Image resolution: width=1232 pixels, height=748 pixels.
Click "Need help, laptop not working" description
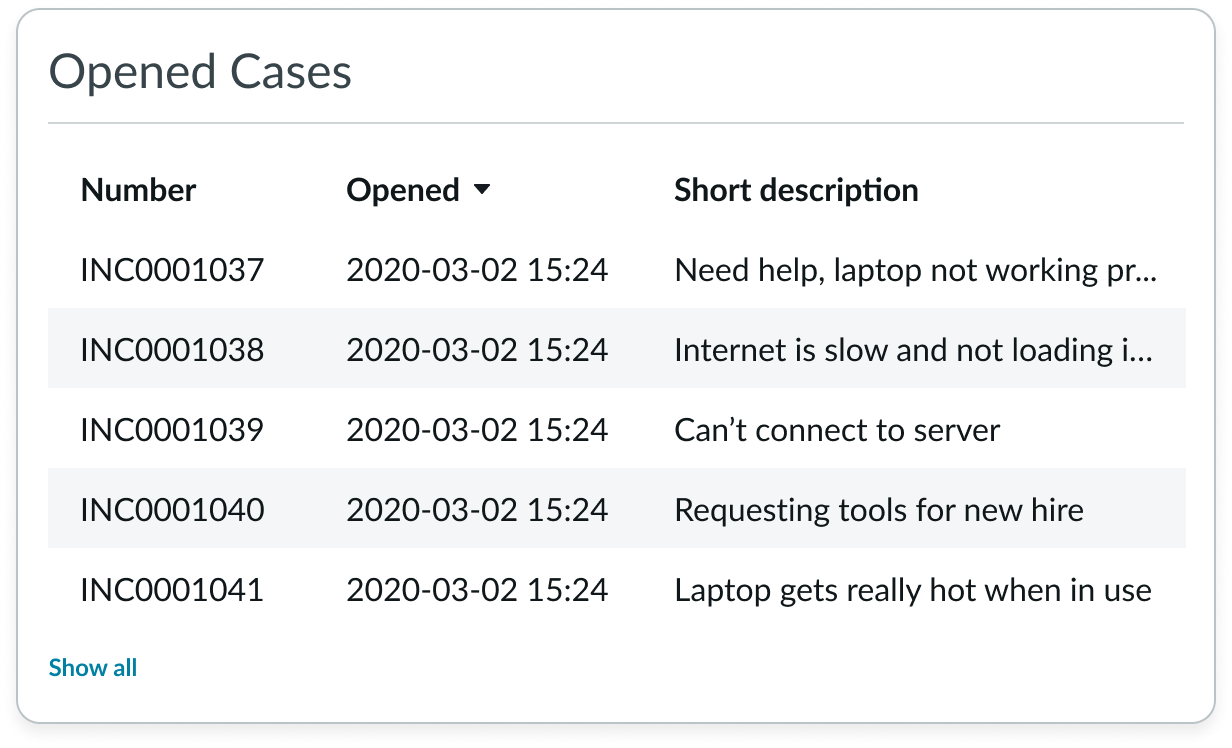(915, 270)
